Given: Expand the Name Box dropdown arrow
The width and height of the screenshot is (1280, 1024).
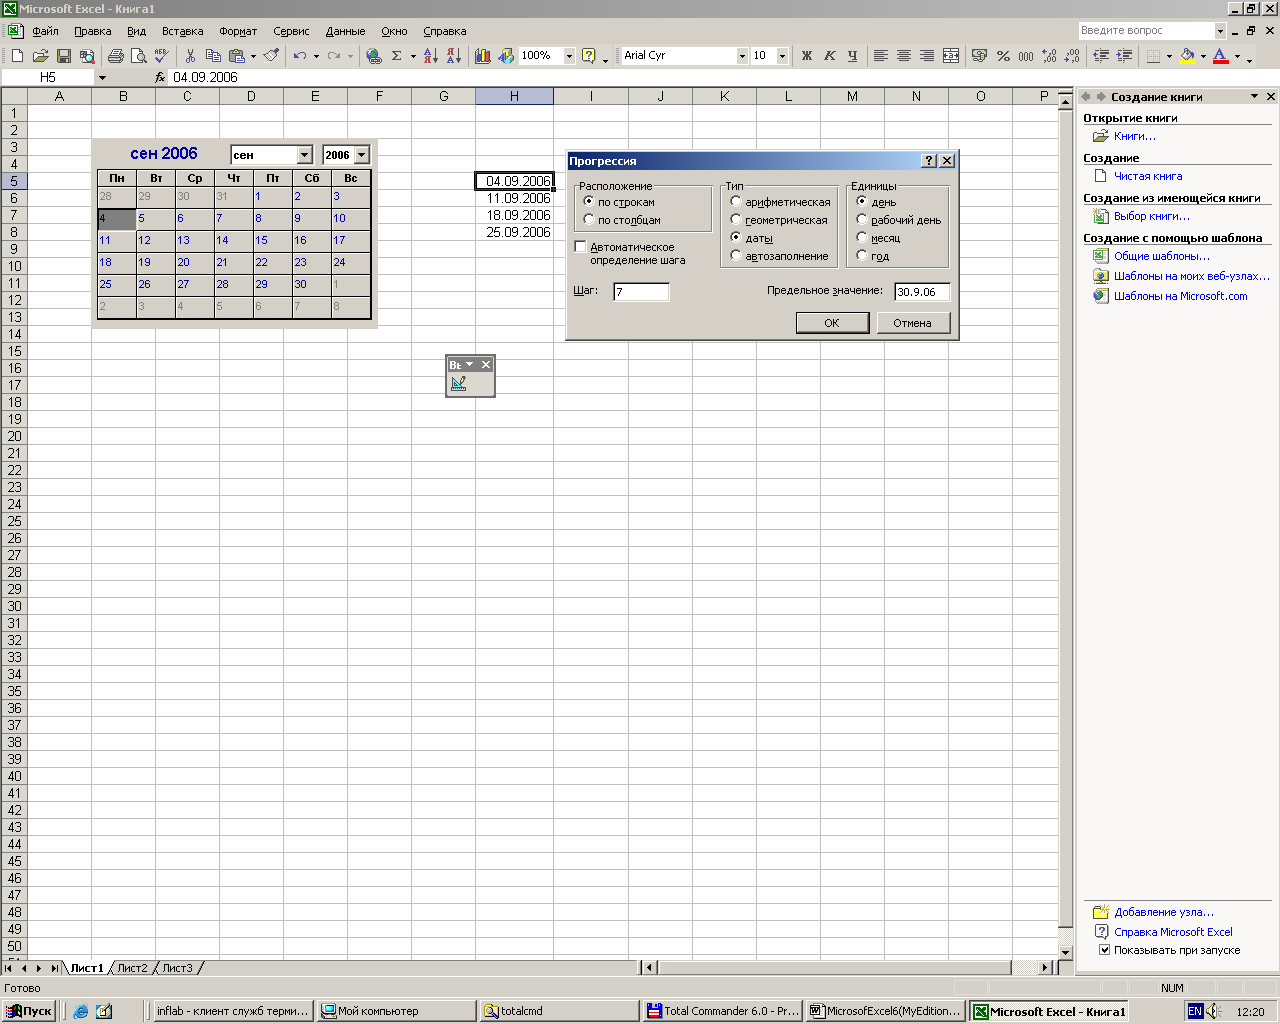Looking at the screenshot, I should tap(102, 77).
